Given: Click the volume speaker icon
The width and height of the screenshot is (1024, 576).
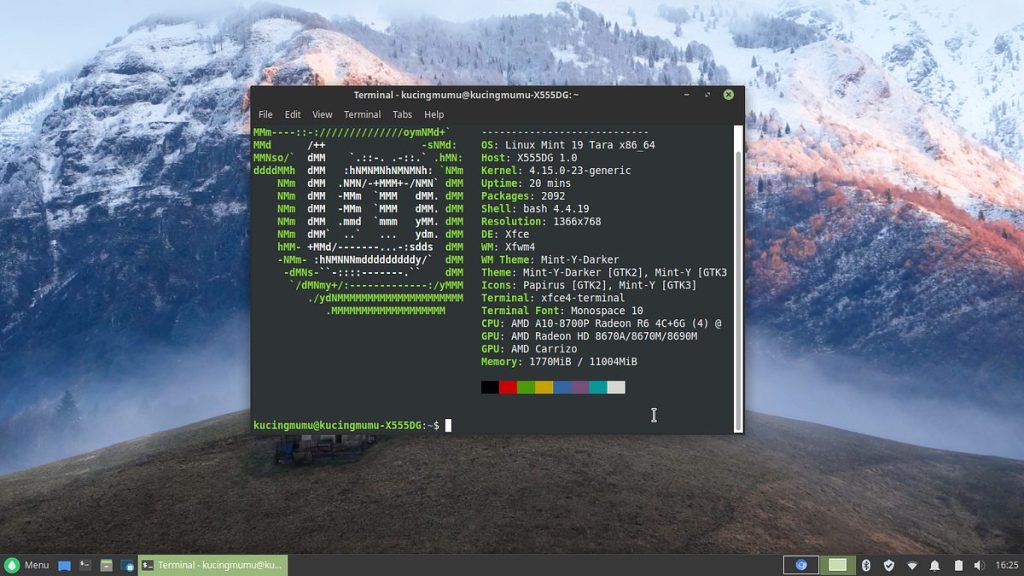Looking at the screenshot, I should click(980, 565).
